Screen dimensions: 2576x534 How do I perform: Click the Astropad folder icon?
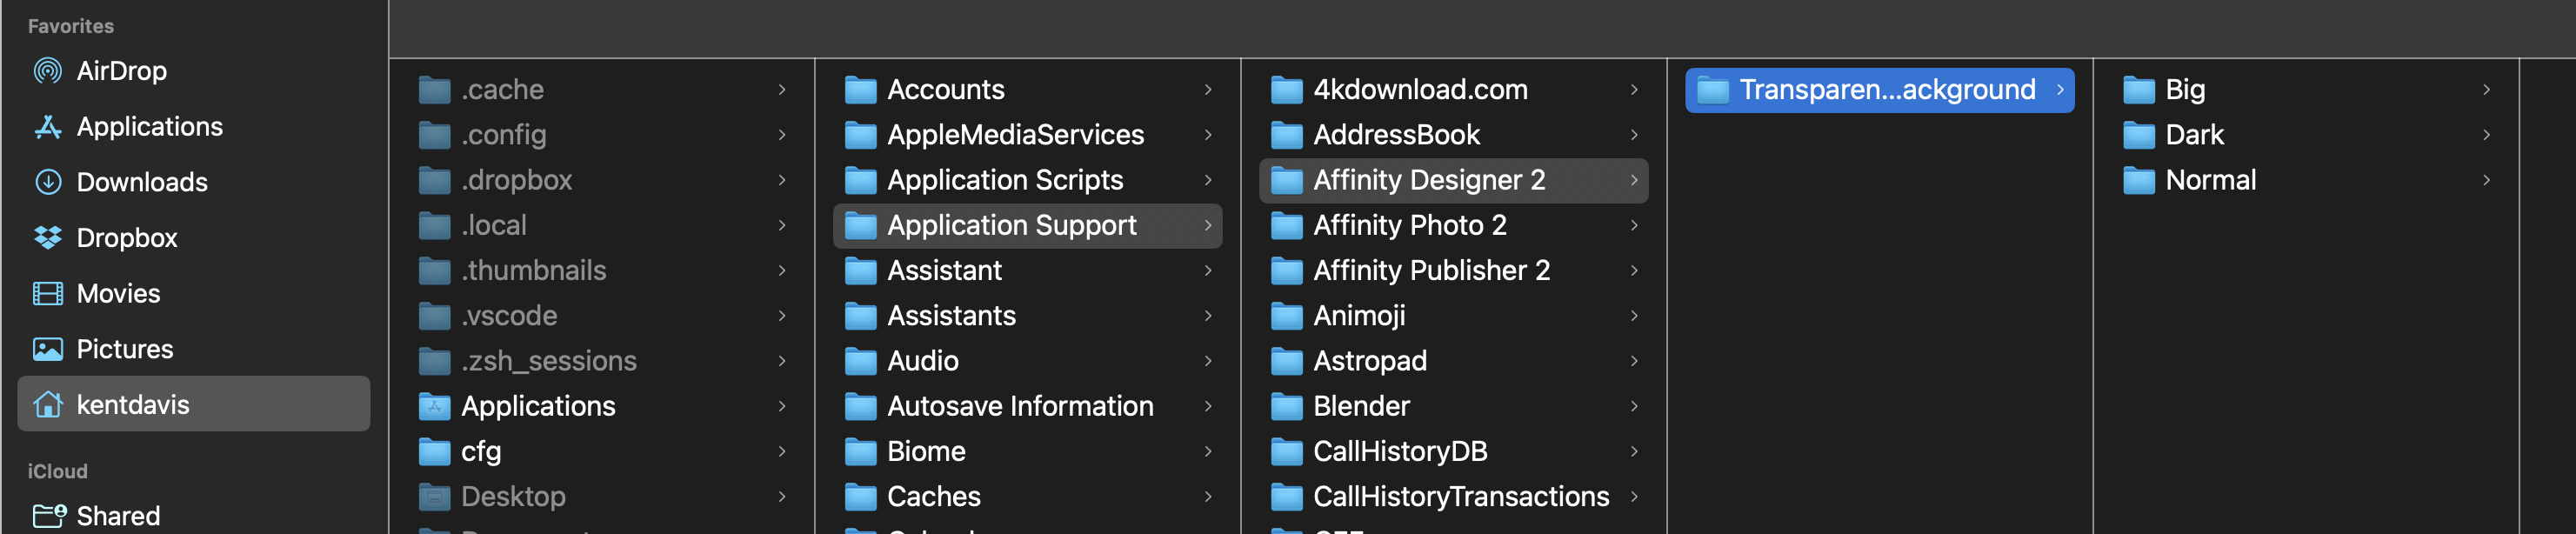click(1286, 361)
